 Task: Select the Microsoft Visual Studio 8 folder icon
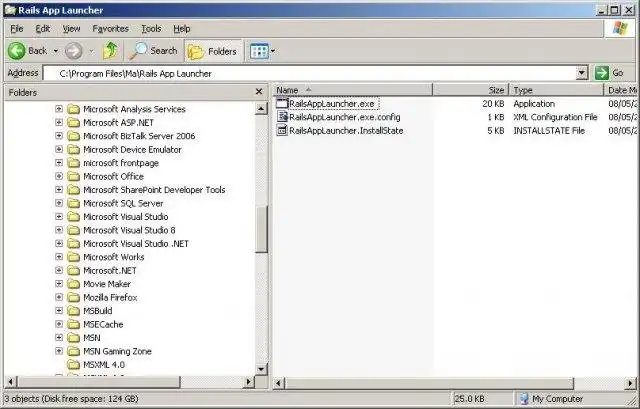(73, 230)
